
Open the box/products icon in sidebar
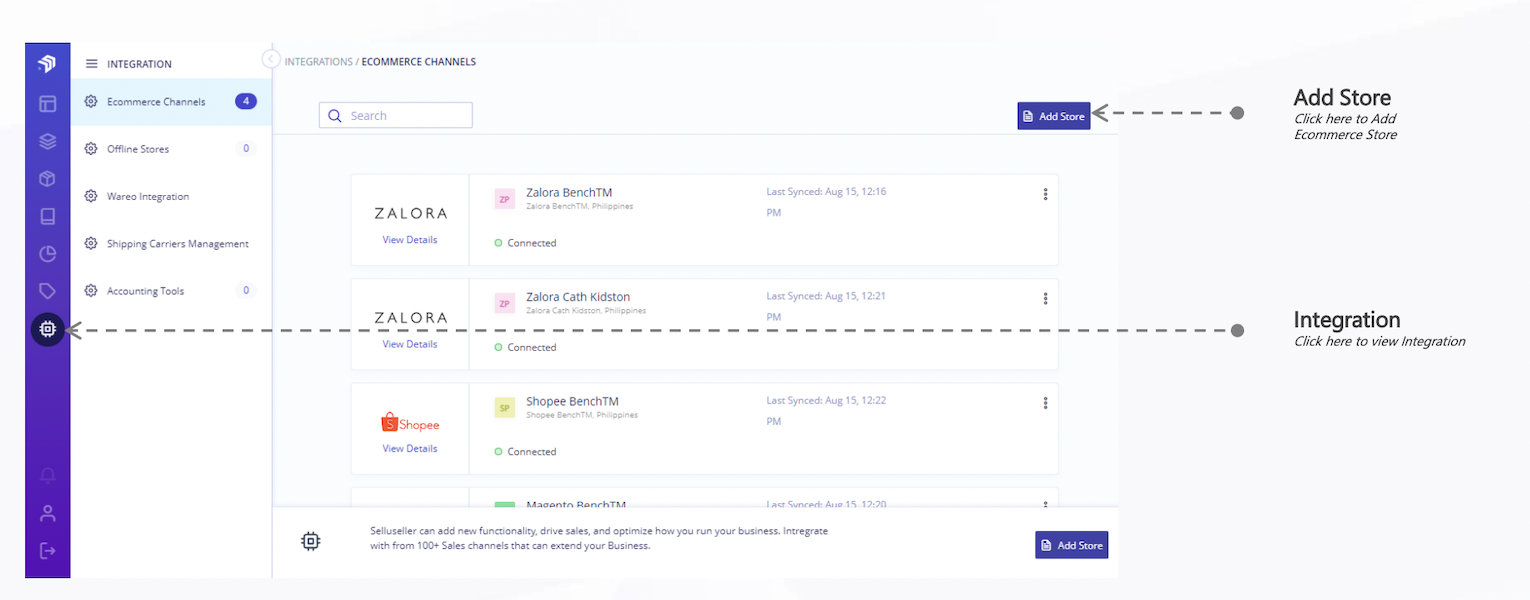tap(47, 179)
